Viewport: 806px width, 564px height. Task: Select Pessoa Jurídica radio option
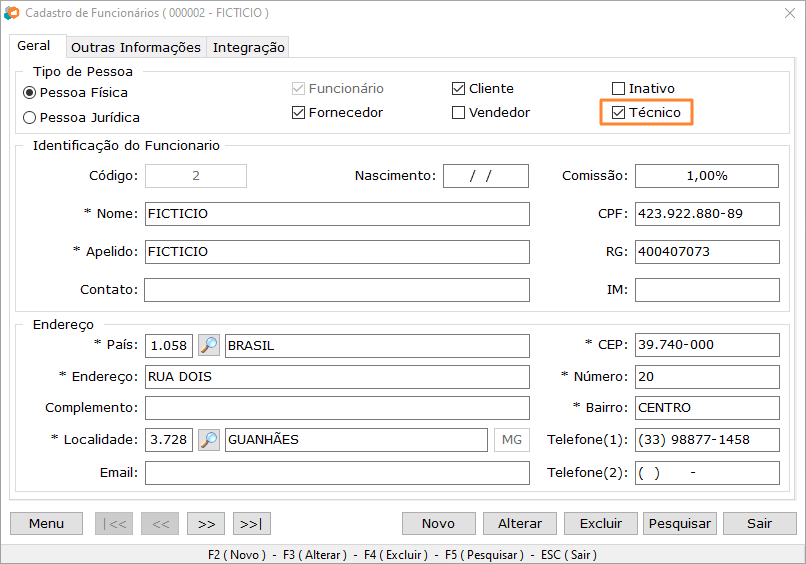pyautogui.click(x=30, y=118)
